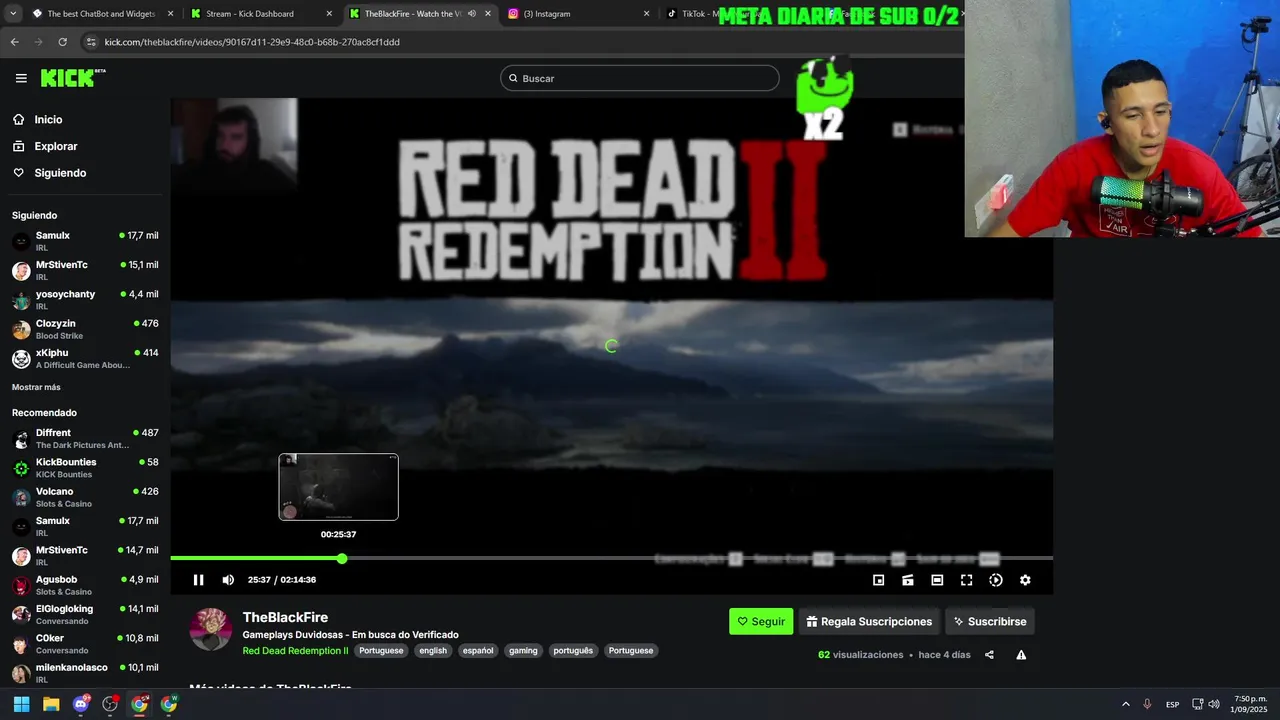Switch to Instagram browser tab
The width and height of the screenshot is (1280, 720).
coord(578,14)
